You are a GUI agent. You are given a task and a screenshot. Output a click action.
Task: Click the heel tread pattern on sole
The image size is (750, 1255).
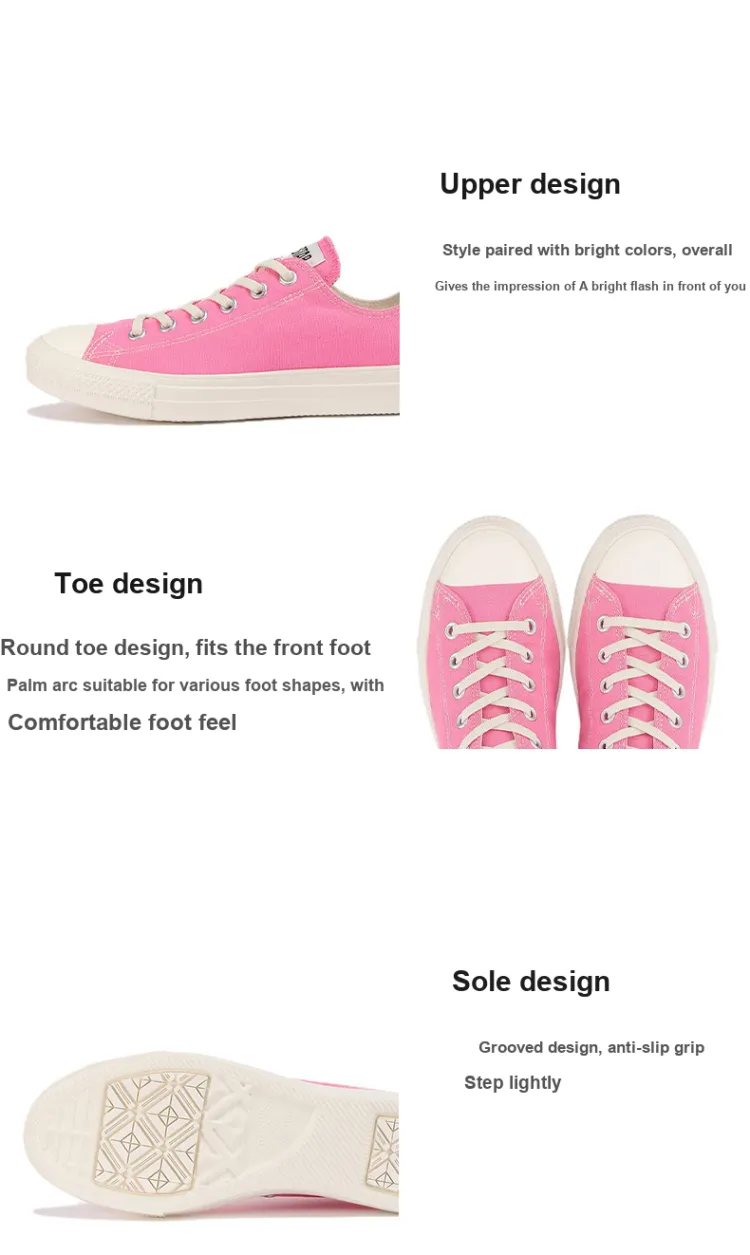click(x=386, y=1150)
